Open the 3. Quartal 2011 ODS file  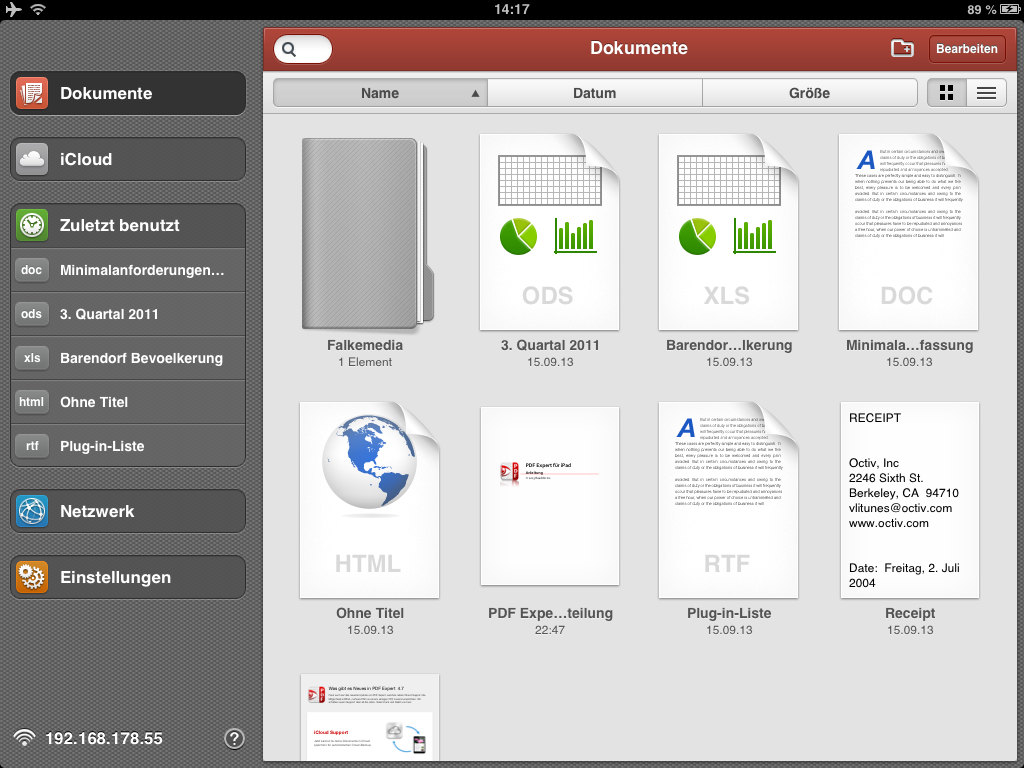click(549, 235)
